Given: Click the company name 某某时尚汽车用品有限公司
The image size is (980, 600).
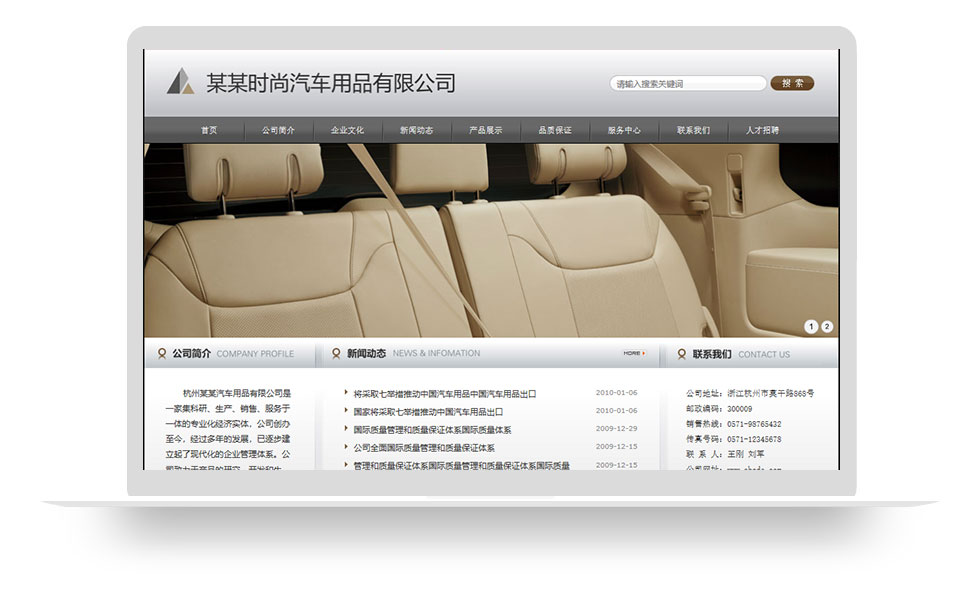Looking at the screenshot, I should [331, 83].
